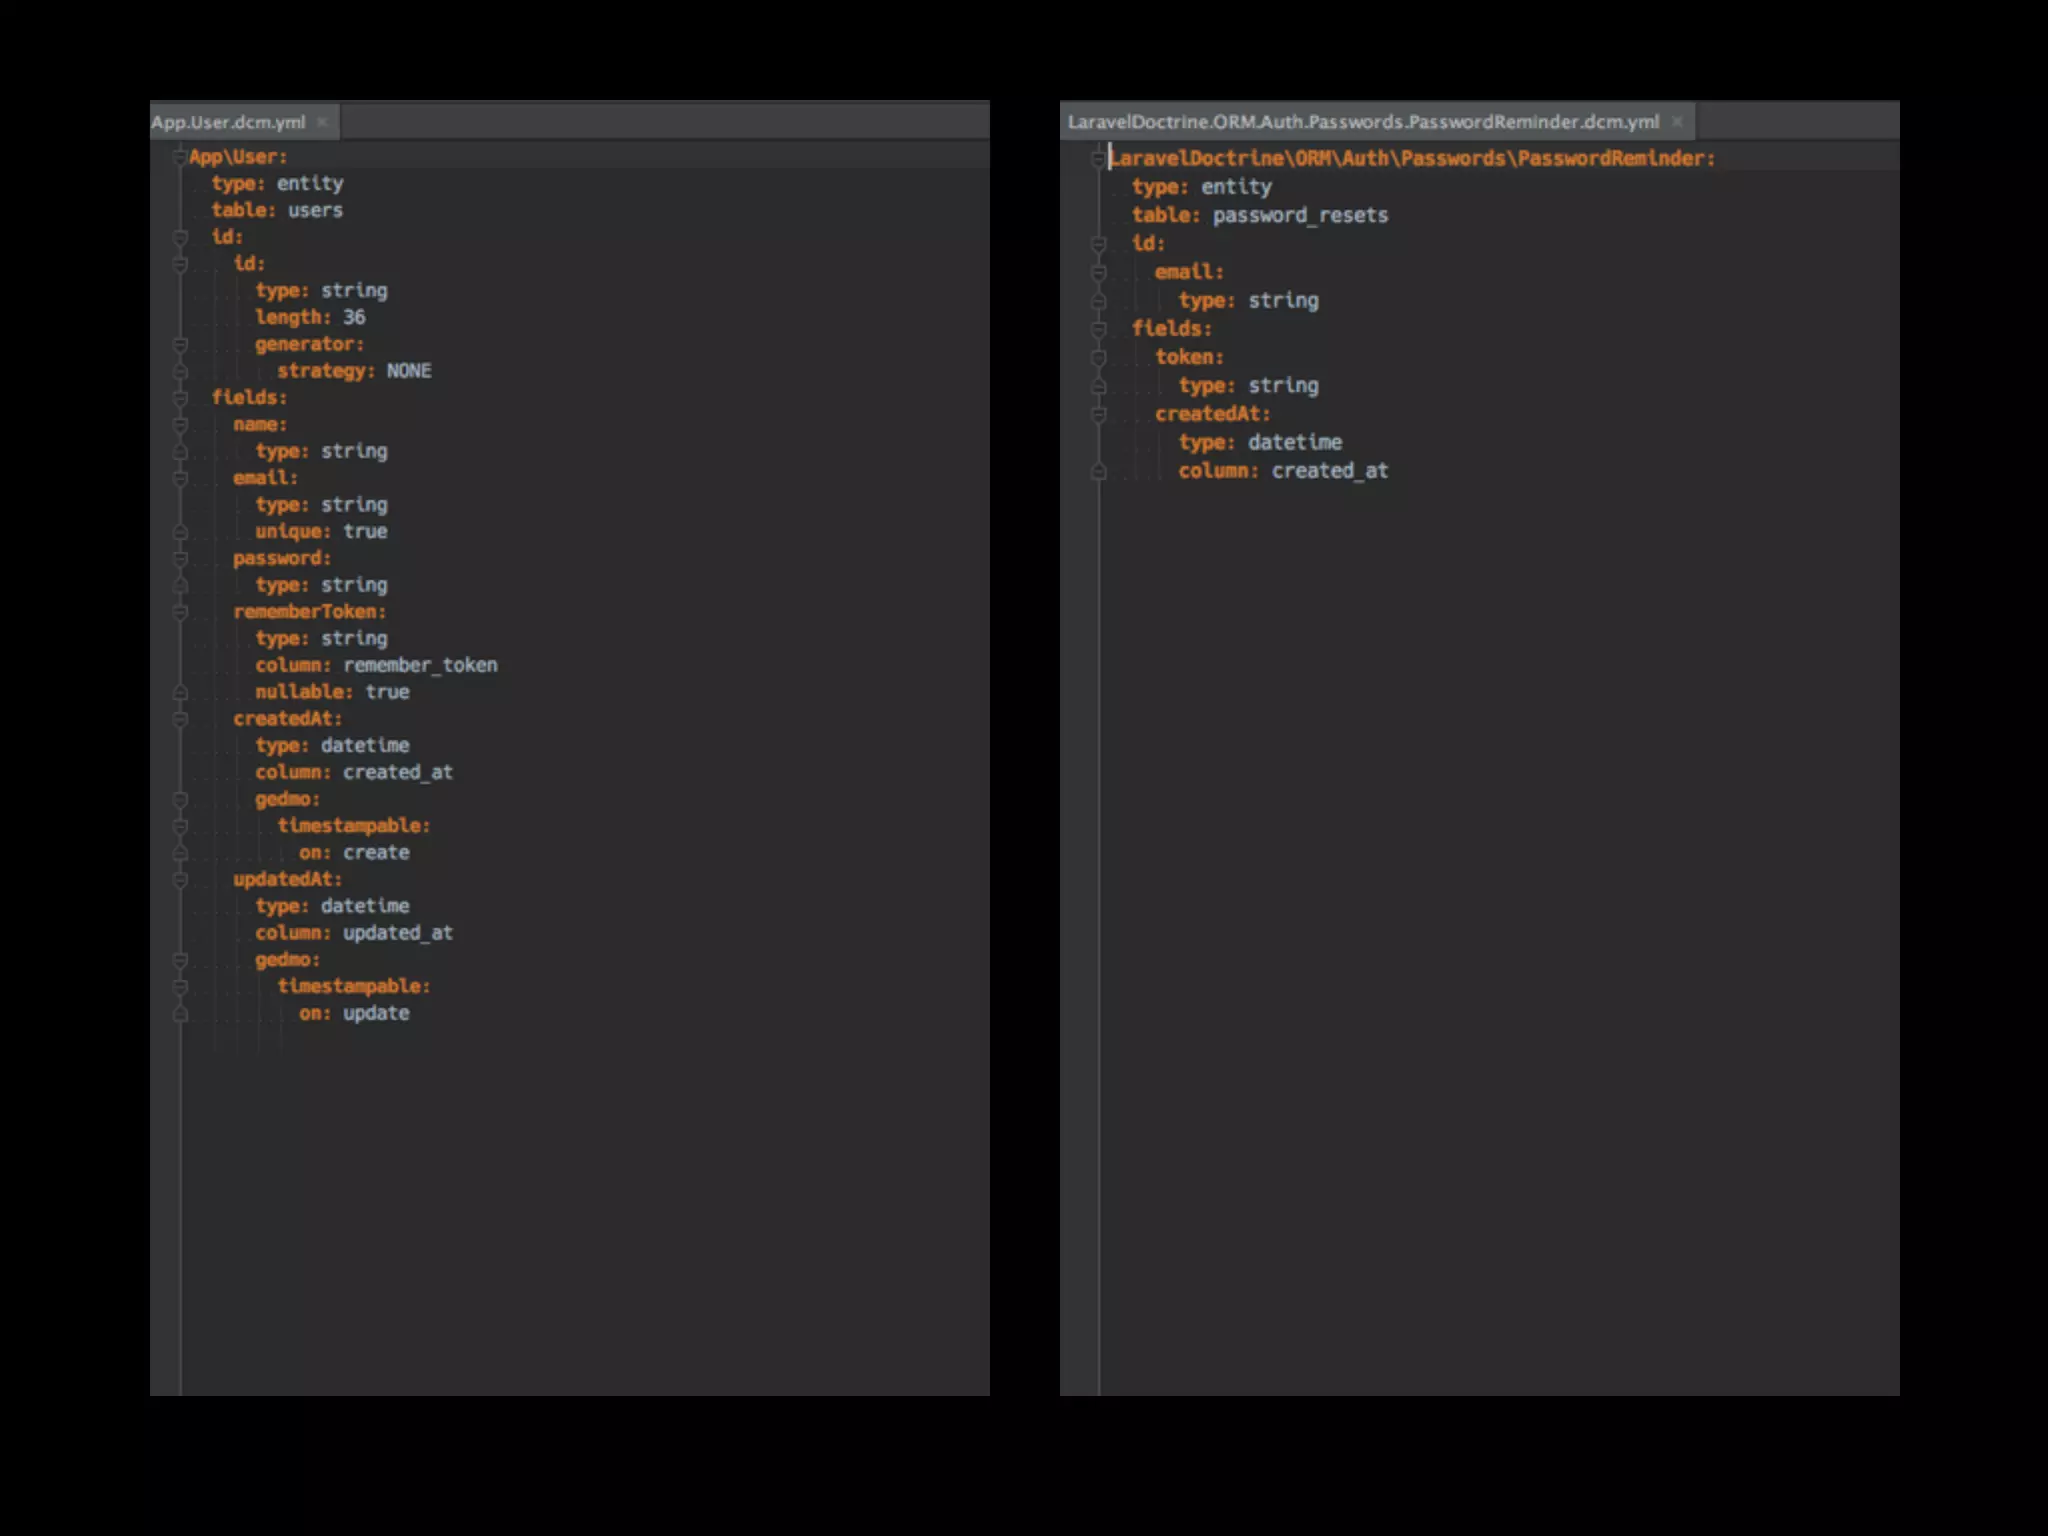The image size is (2048, 1536).
Task: Fold the generator block in left editor
Action: (180, 344)
